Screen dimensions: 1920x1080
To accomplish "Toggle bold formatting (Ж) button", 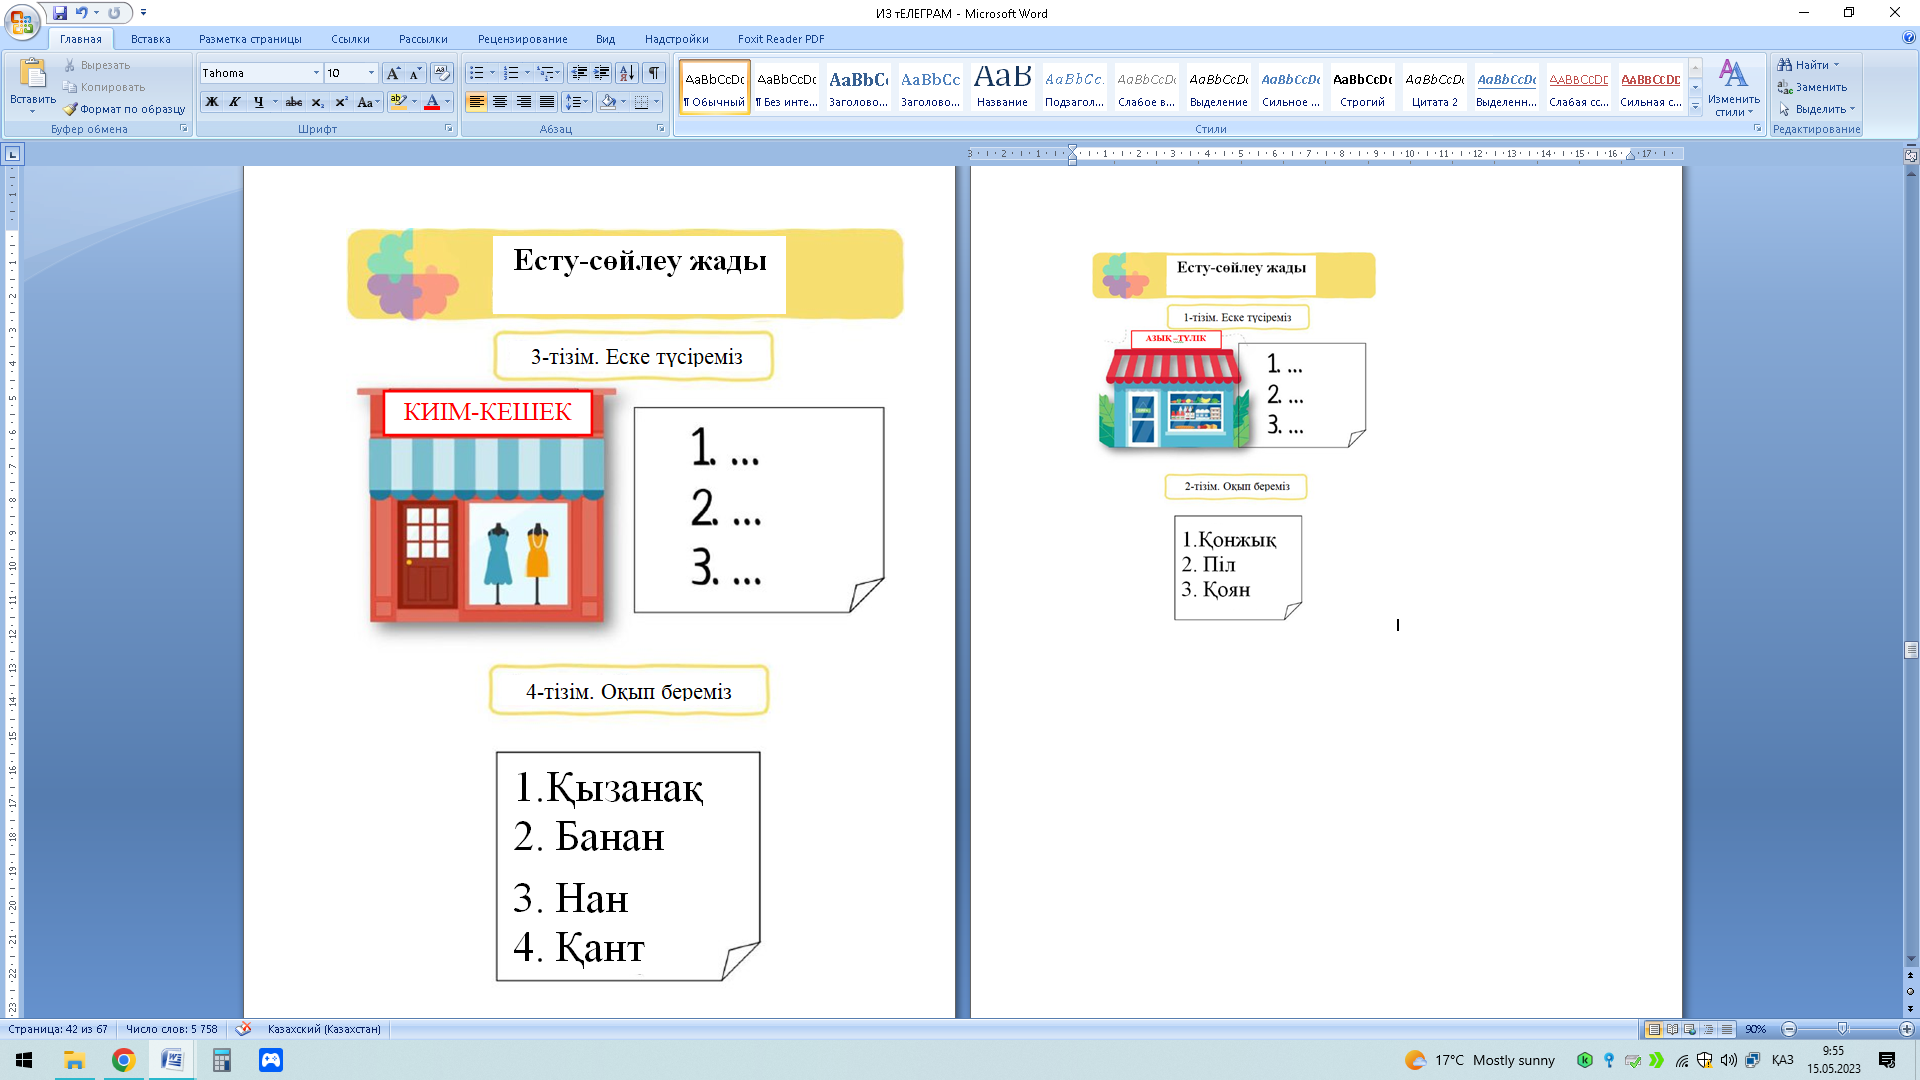I will coord(212,102).
